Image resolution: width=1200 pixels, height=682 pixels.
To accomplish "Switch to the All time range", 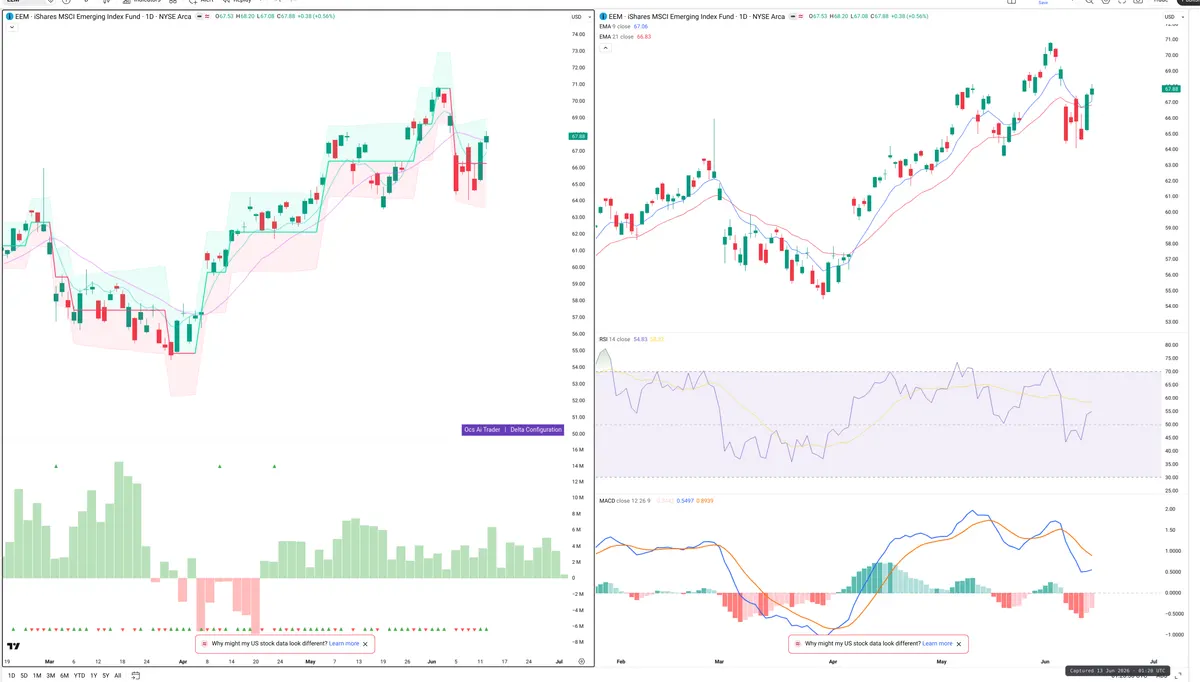I will (118, 676).
